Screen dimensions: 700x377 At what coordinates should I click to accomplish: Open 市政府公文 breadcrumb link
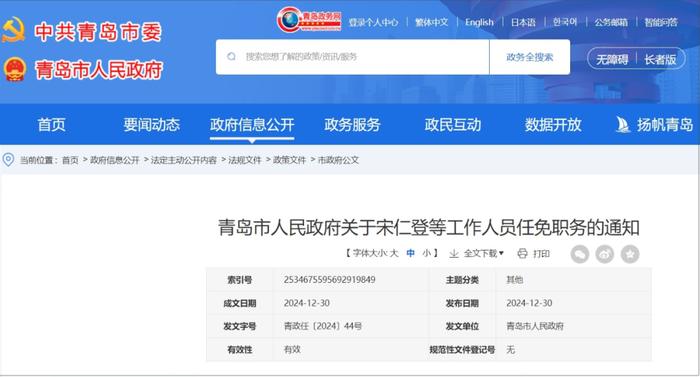[338, 159]
